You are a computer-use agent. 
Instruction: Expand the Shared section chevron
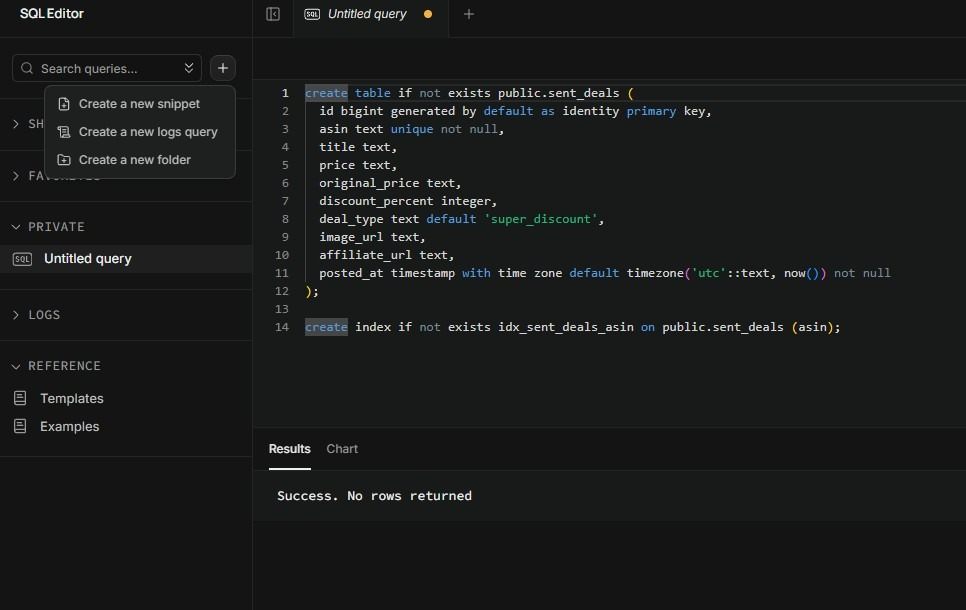pos(16,124)
